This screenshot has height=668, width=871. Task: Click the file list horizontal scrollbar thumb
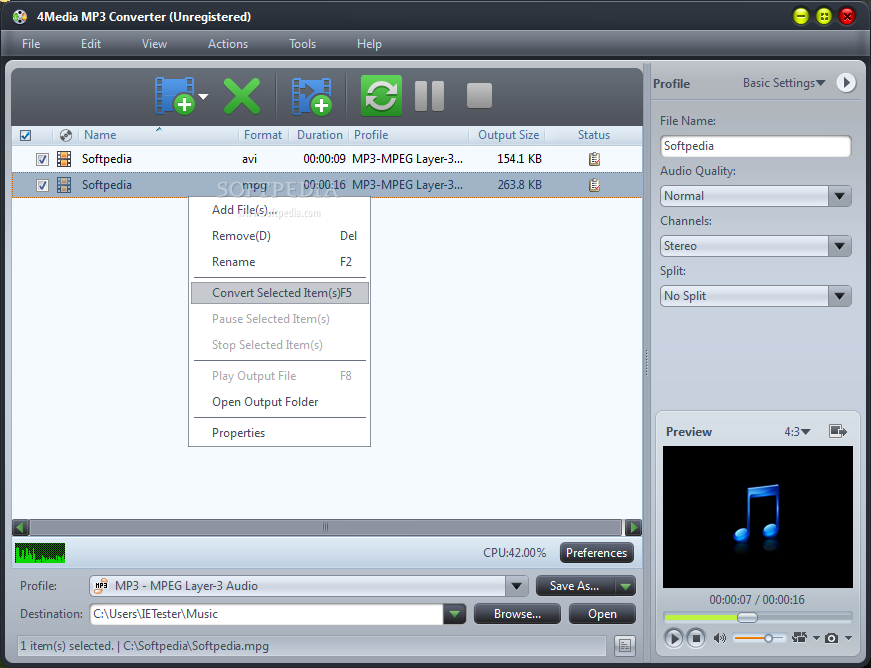point(326,527)
